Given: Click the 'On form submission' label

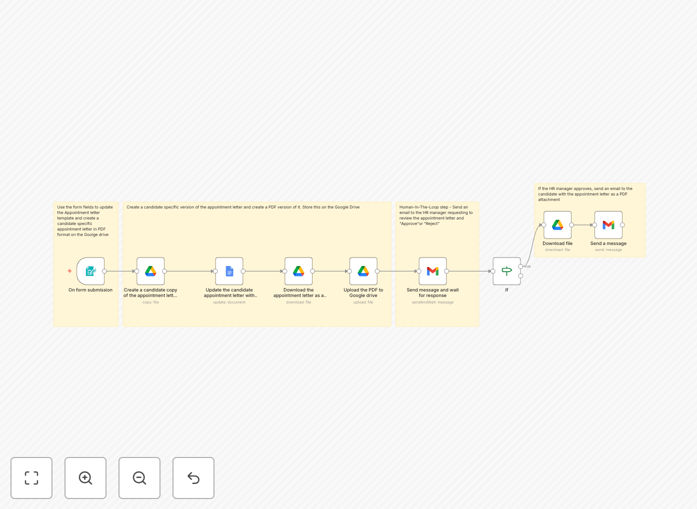Looking at the screenshot, I should [91, 290].
